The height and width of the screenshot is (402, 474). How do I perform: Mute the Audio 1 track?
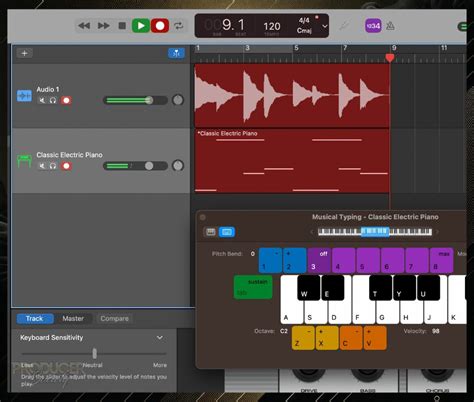click(42, 100)
